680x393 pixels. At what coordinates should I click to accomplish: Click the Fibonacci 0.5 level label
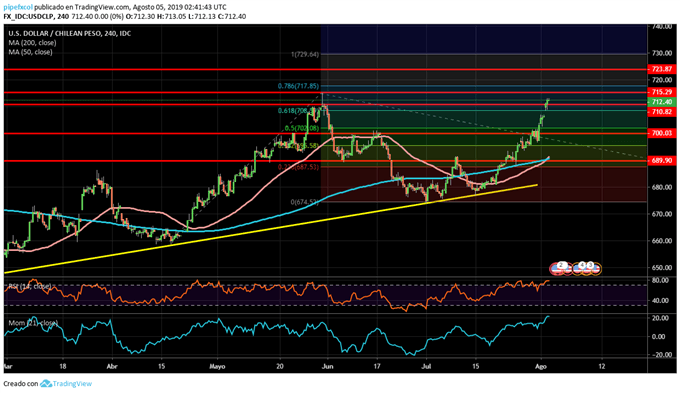[302, 128]
